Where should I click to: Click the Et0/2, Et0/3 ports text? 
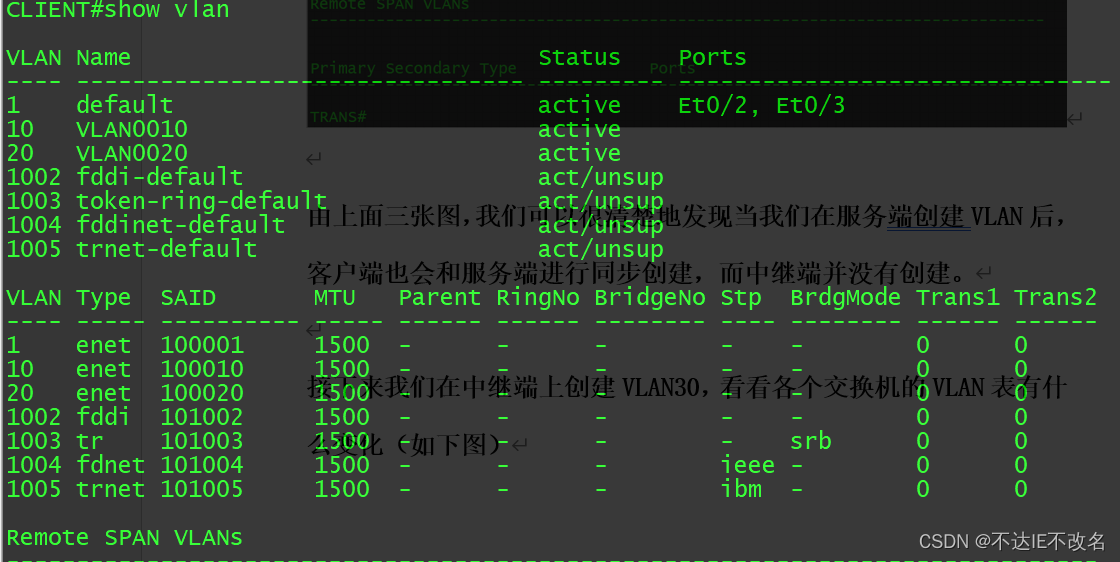(761, 106)
